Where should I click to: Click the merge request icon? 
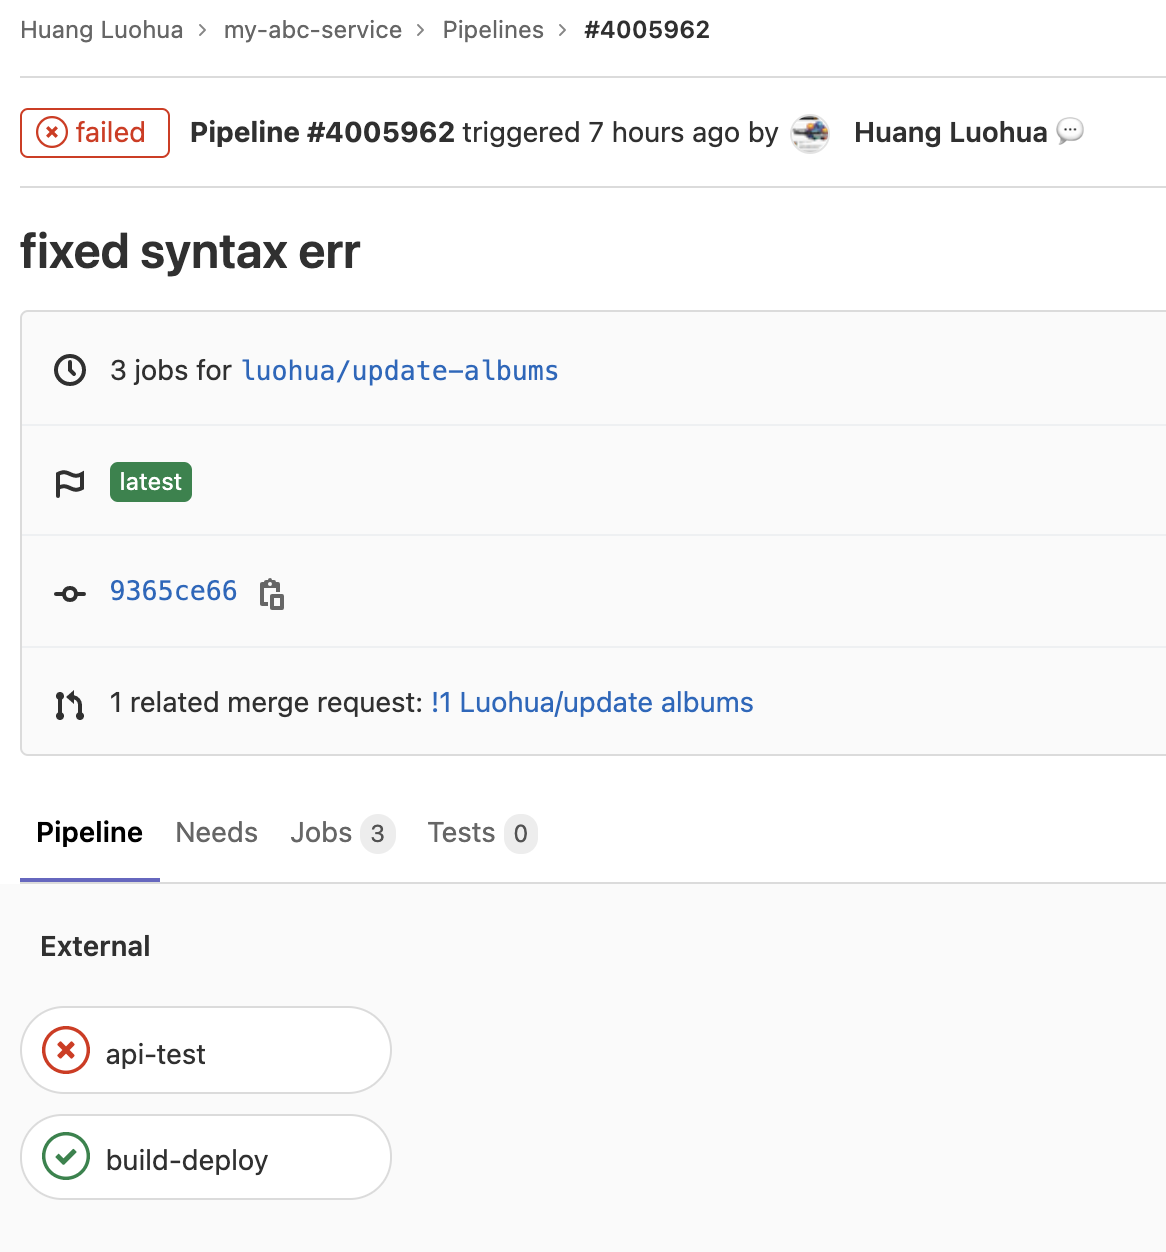(70, 704)
